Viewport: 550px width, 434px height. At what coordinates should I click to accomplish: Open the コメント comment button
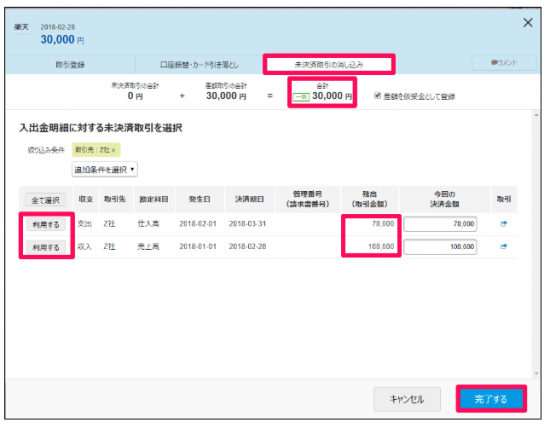coord(504,63)
